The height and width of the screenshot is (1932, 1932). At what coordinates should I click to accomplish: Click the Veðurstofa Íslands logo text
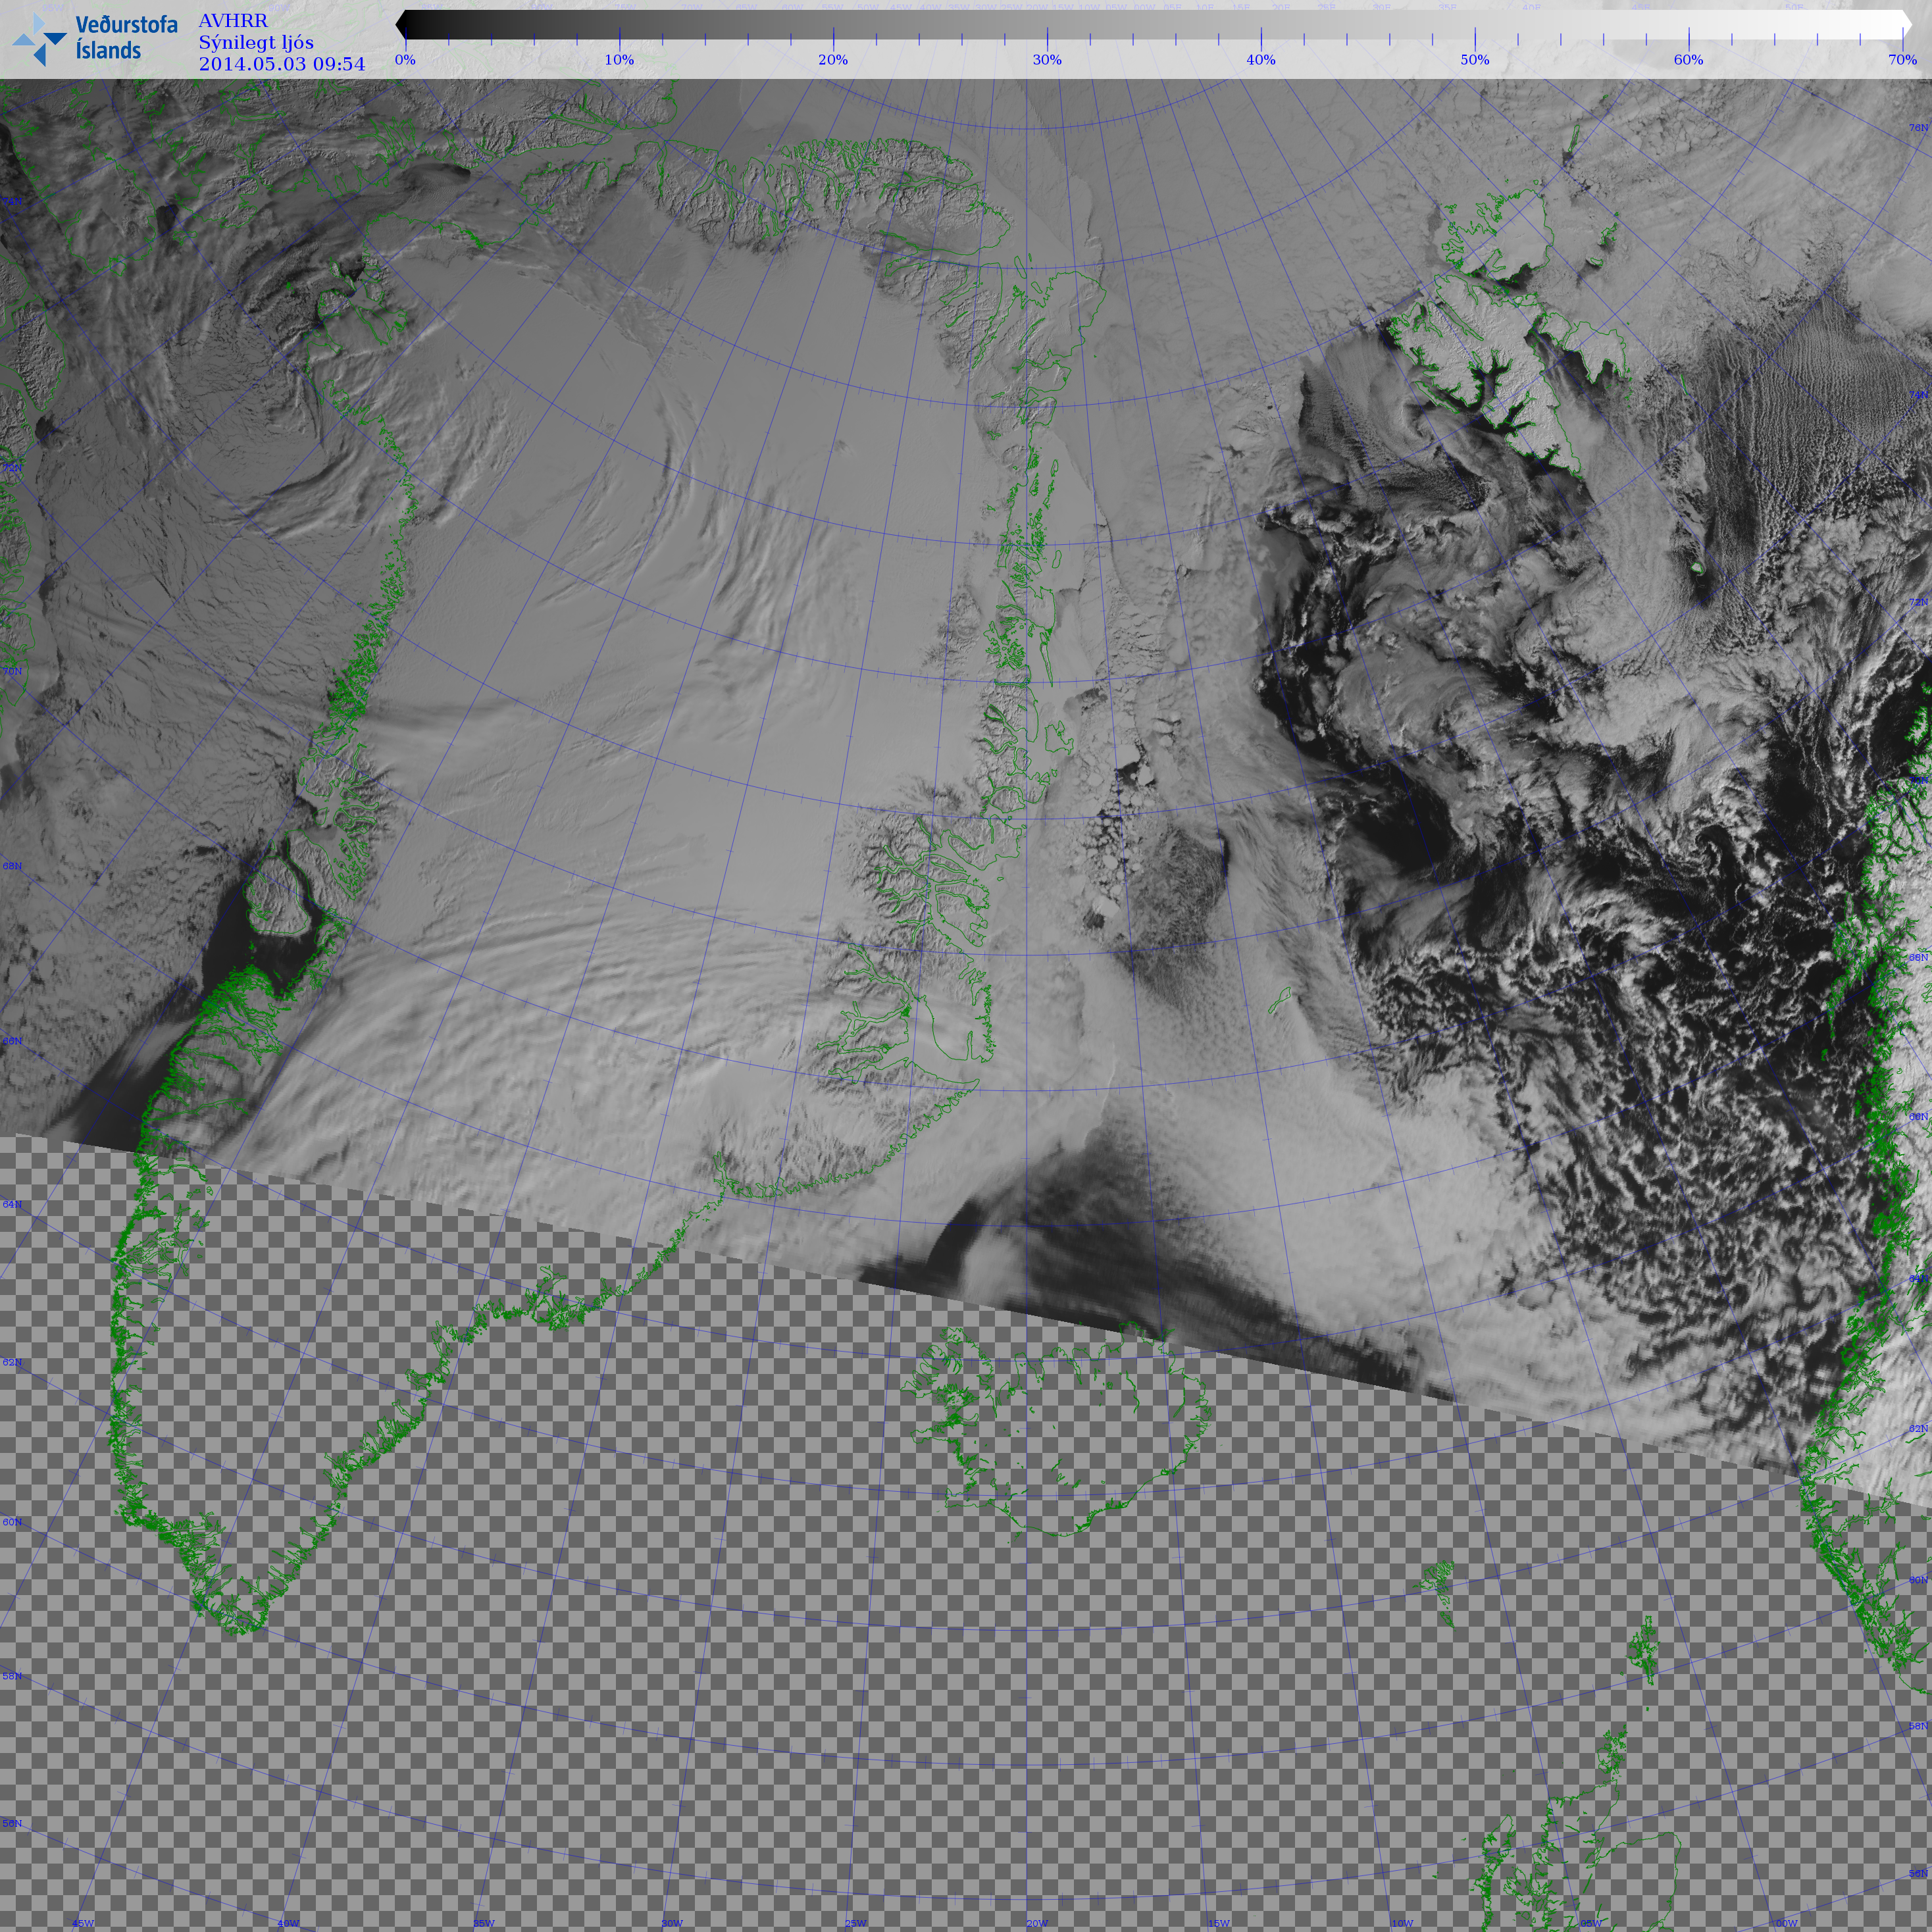click(x=126, y=38)
